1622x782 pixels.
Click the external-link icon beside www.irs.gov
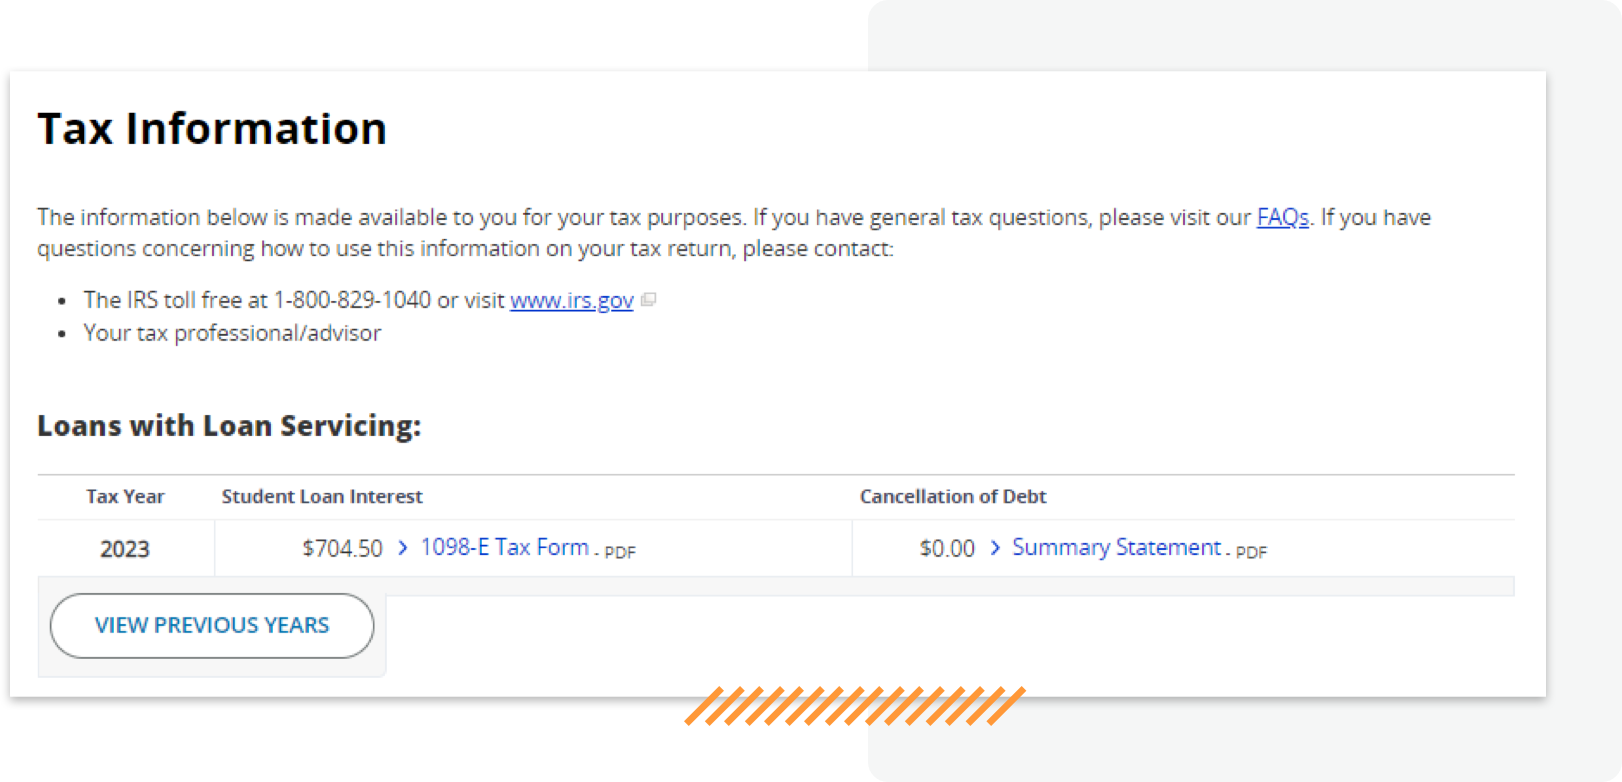pos(648,300)
